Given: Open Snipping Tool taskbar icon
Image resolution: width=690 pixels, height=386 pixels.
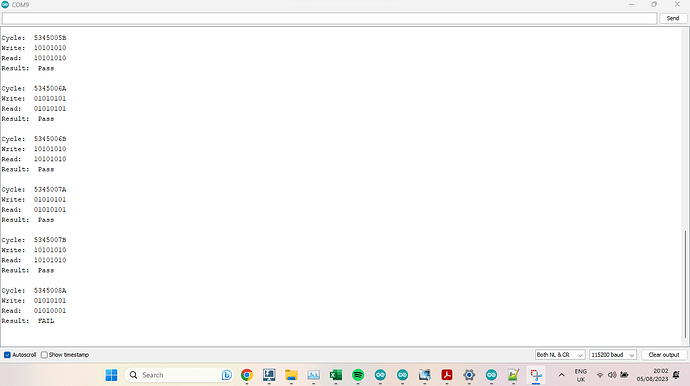Looking at the screenshot, I should click(x=536, y=375).
